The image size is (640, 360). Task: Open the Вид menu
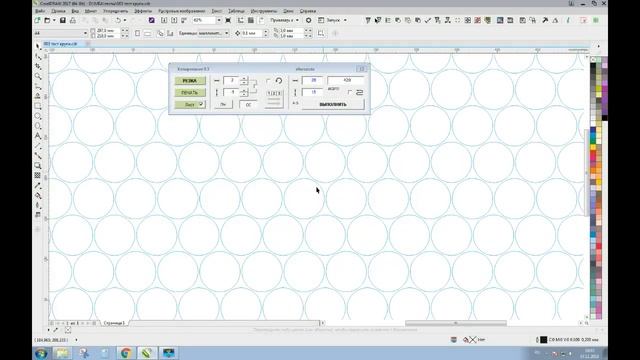pos(75,11)
